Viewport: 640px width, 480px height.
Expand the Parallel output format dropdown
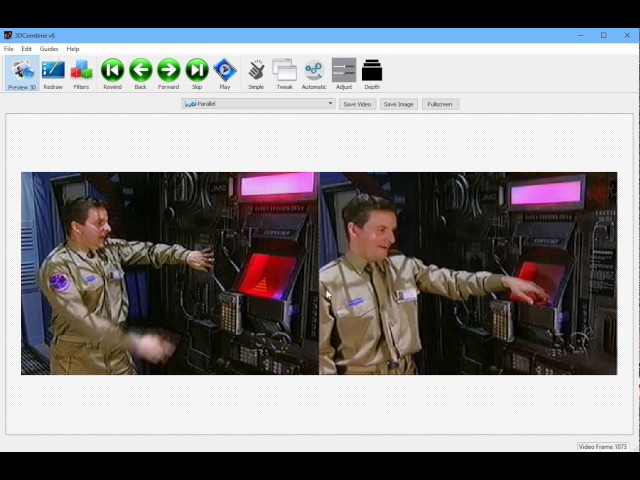point(259,104)
